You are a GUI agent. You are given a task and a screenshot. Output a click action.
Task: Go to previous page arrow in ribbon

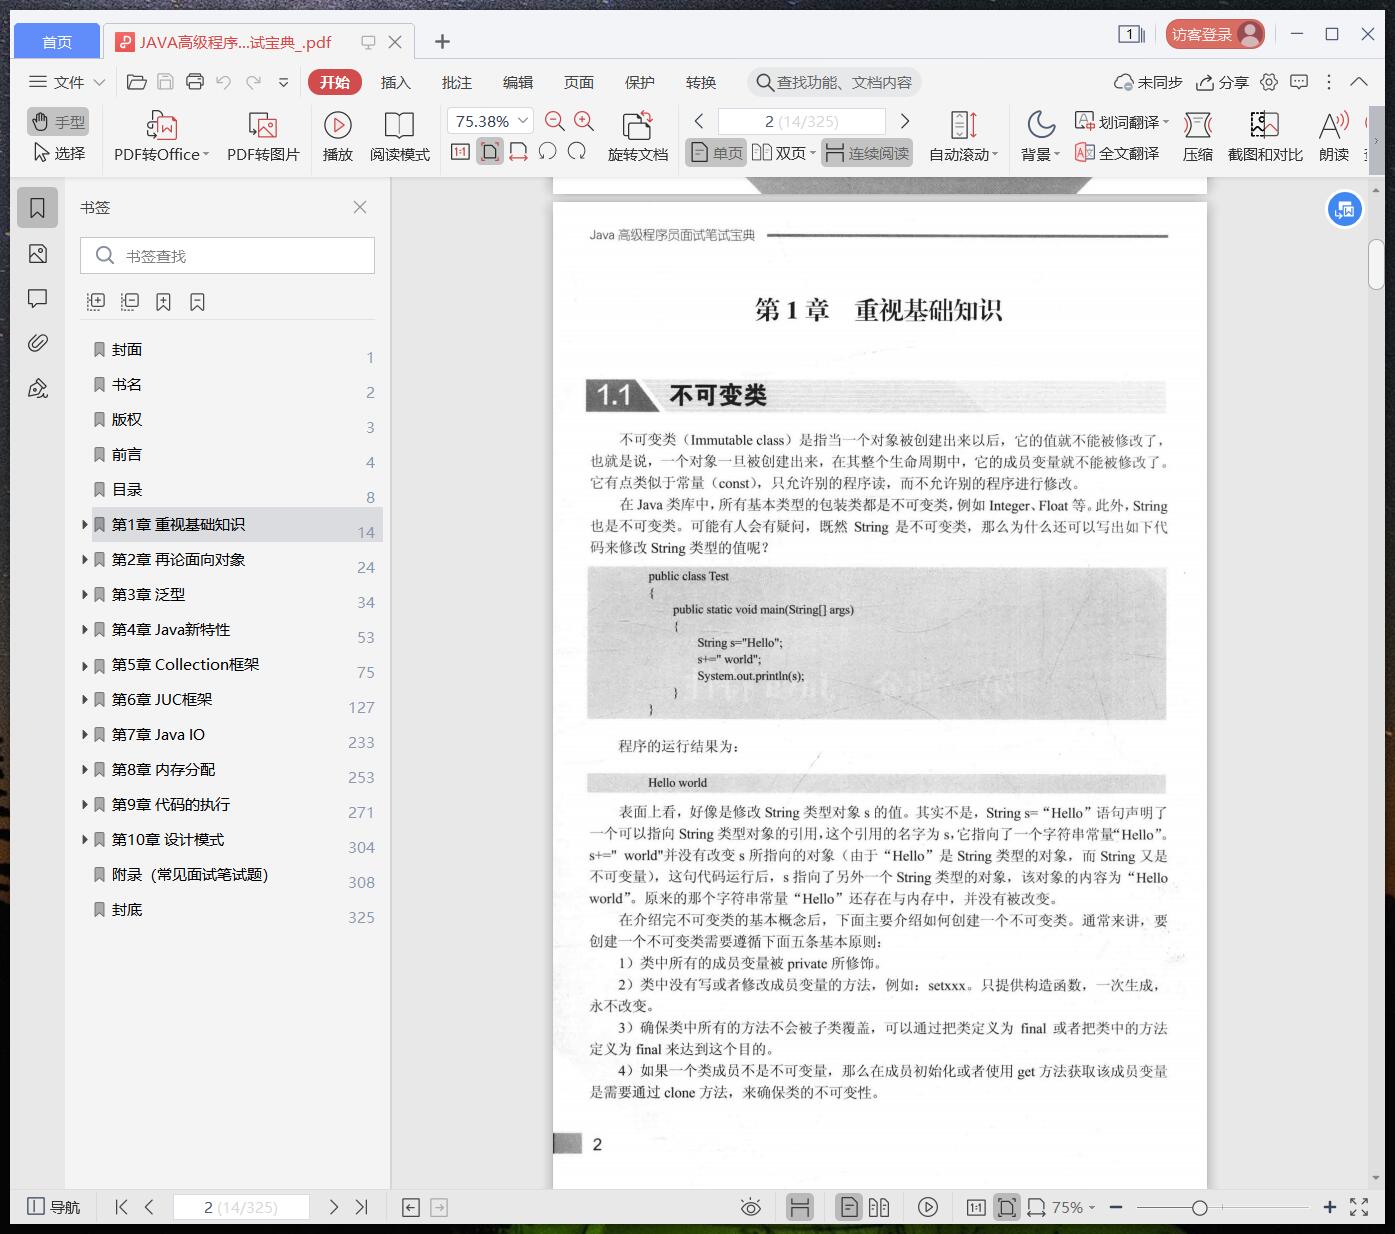699,121
